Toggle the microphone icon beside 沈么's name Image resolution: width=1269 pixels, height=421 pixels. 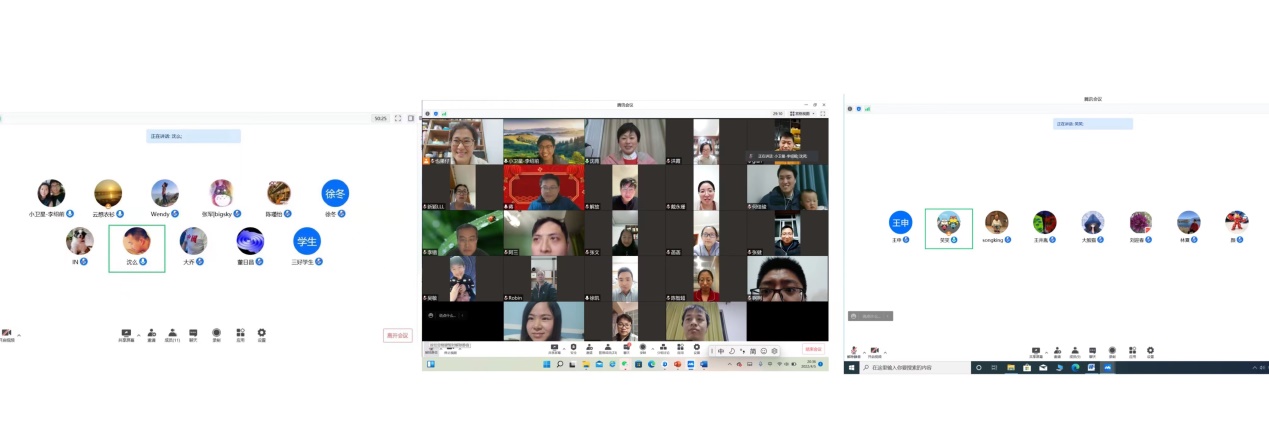coord(143,262)
